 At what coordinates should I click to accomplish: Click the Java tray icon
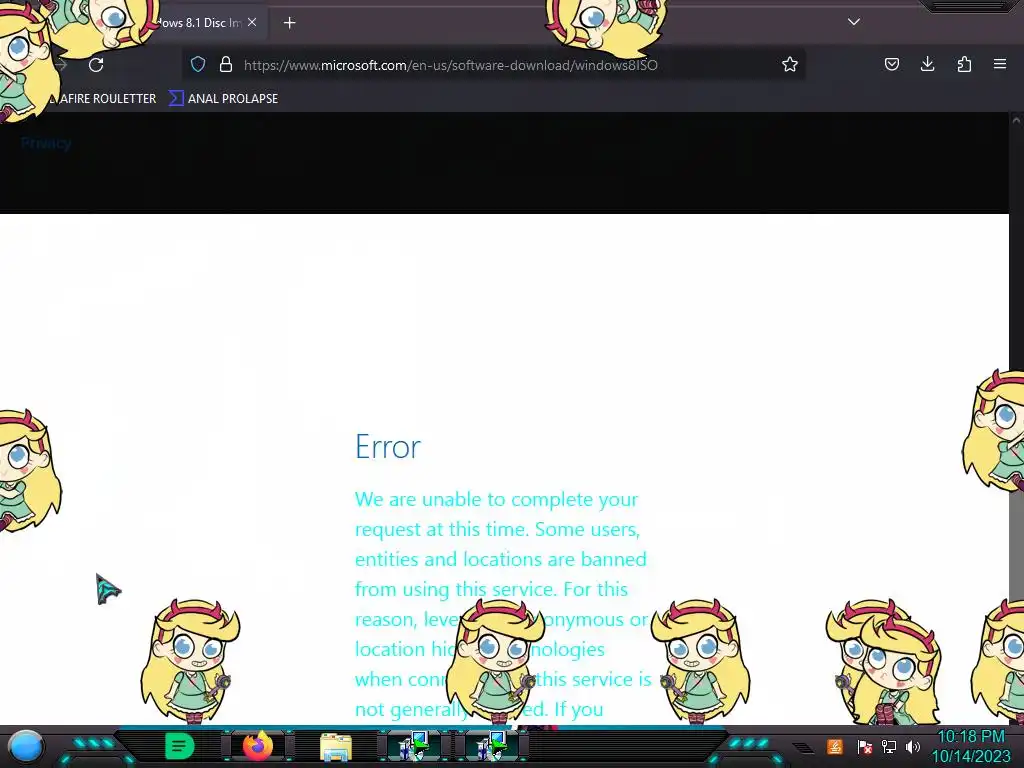tap(835, 746)
